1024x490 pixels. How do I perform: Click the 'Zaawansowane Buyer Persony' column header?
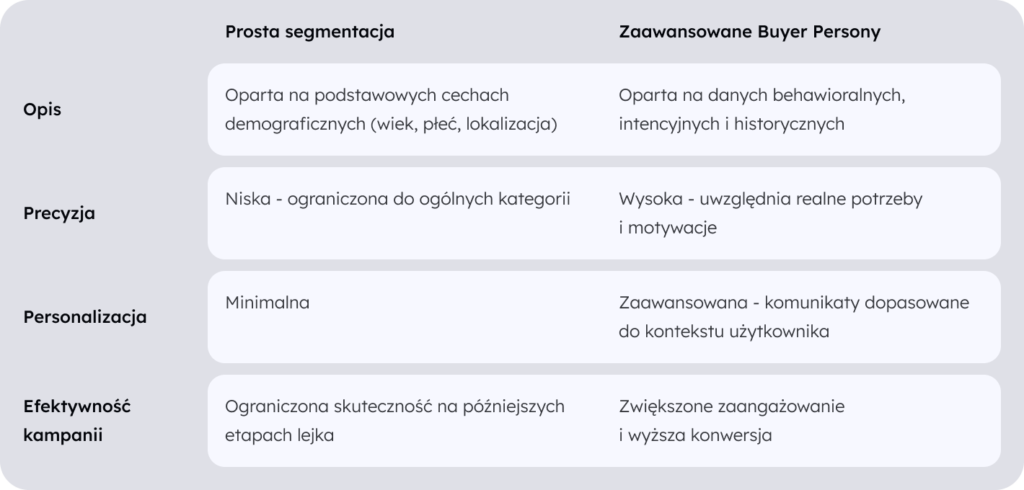point(750,32)
